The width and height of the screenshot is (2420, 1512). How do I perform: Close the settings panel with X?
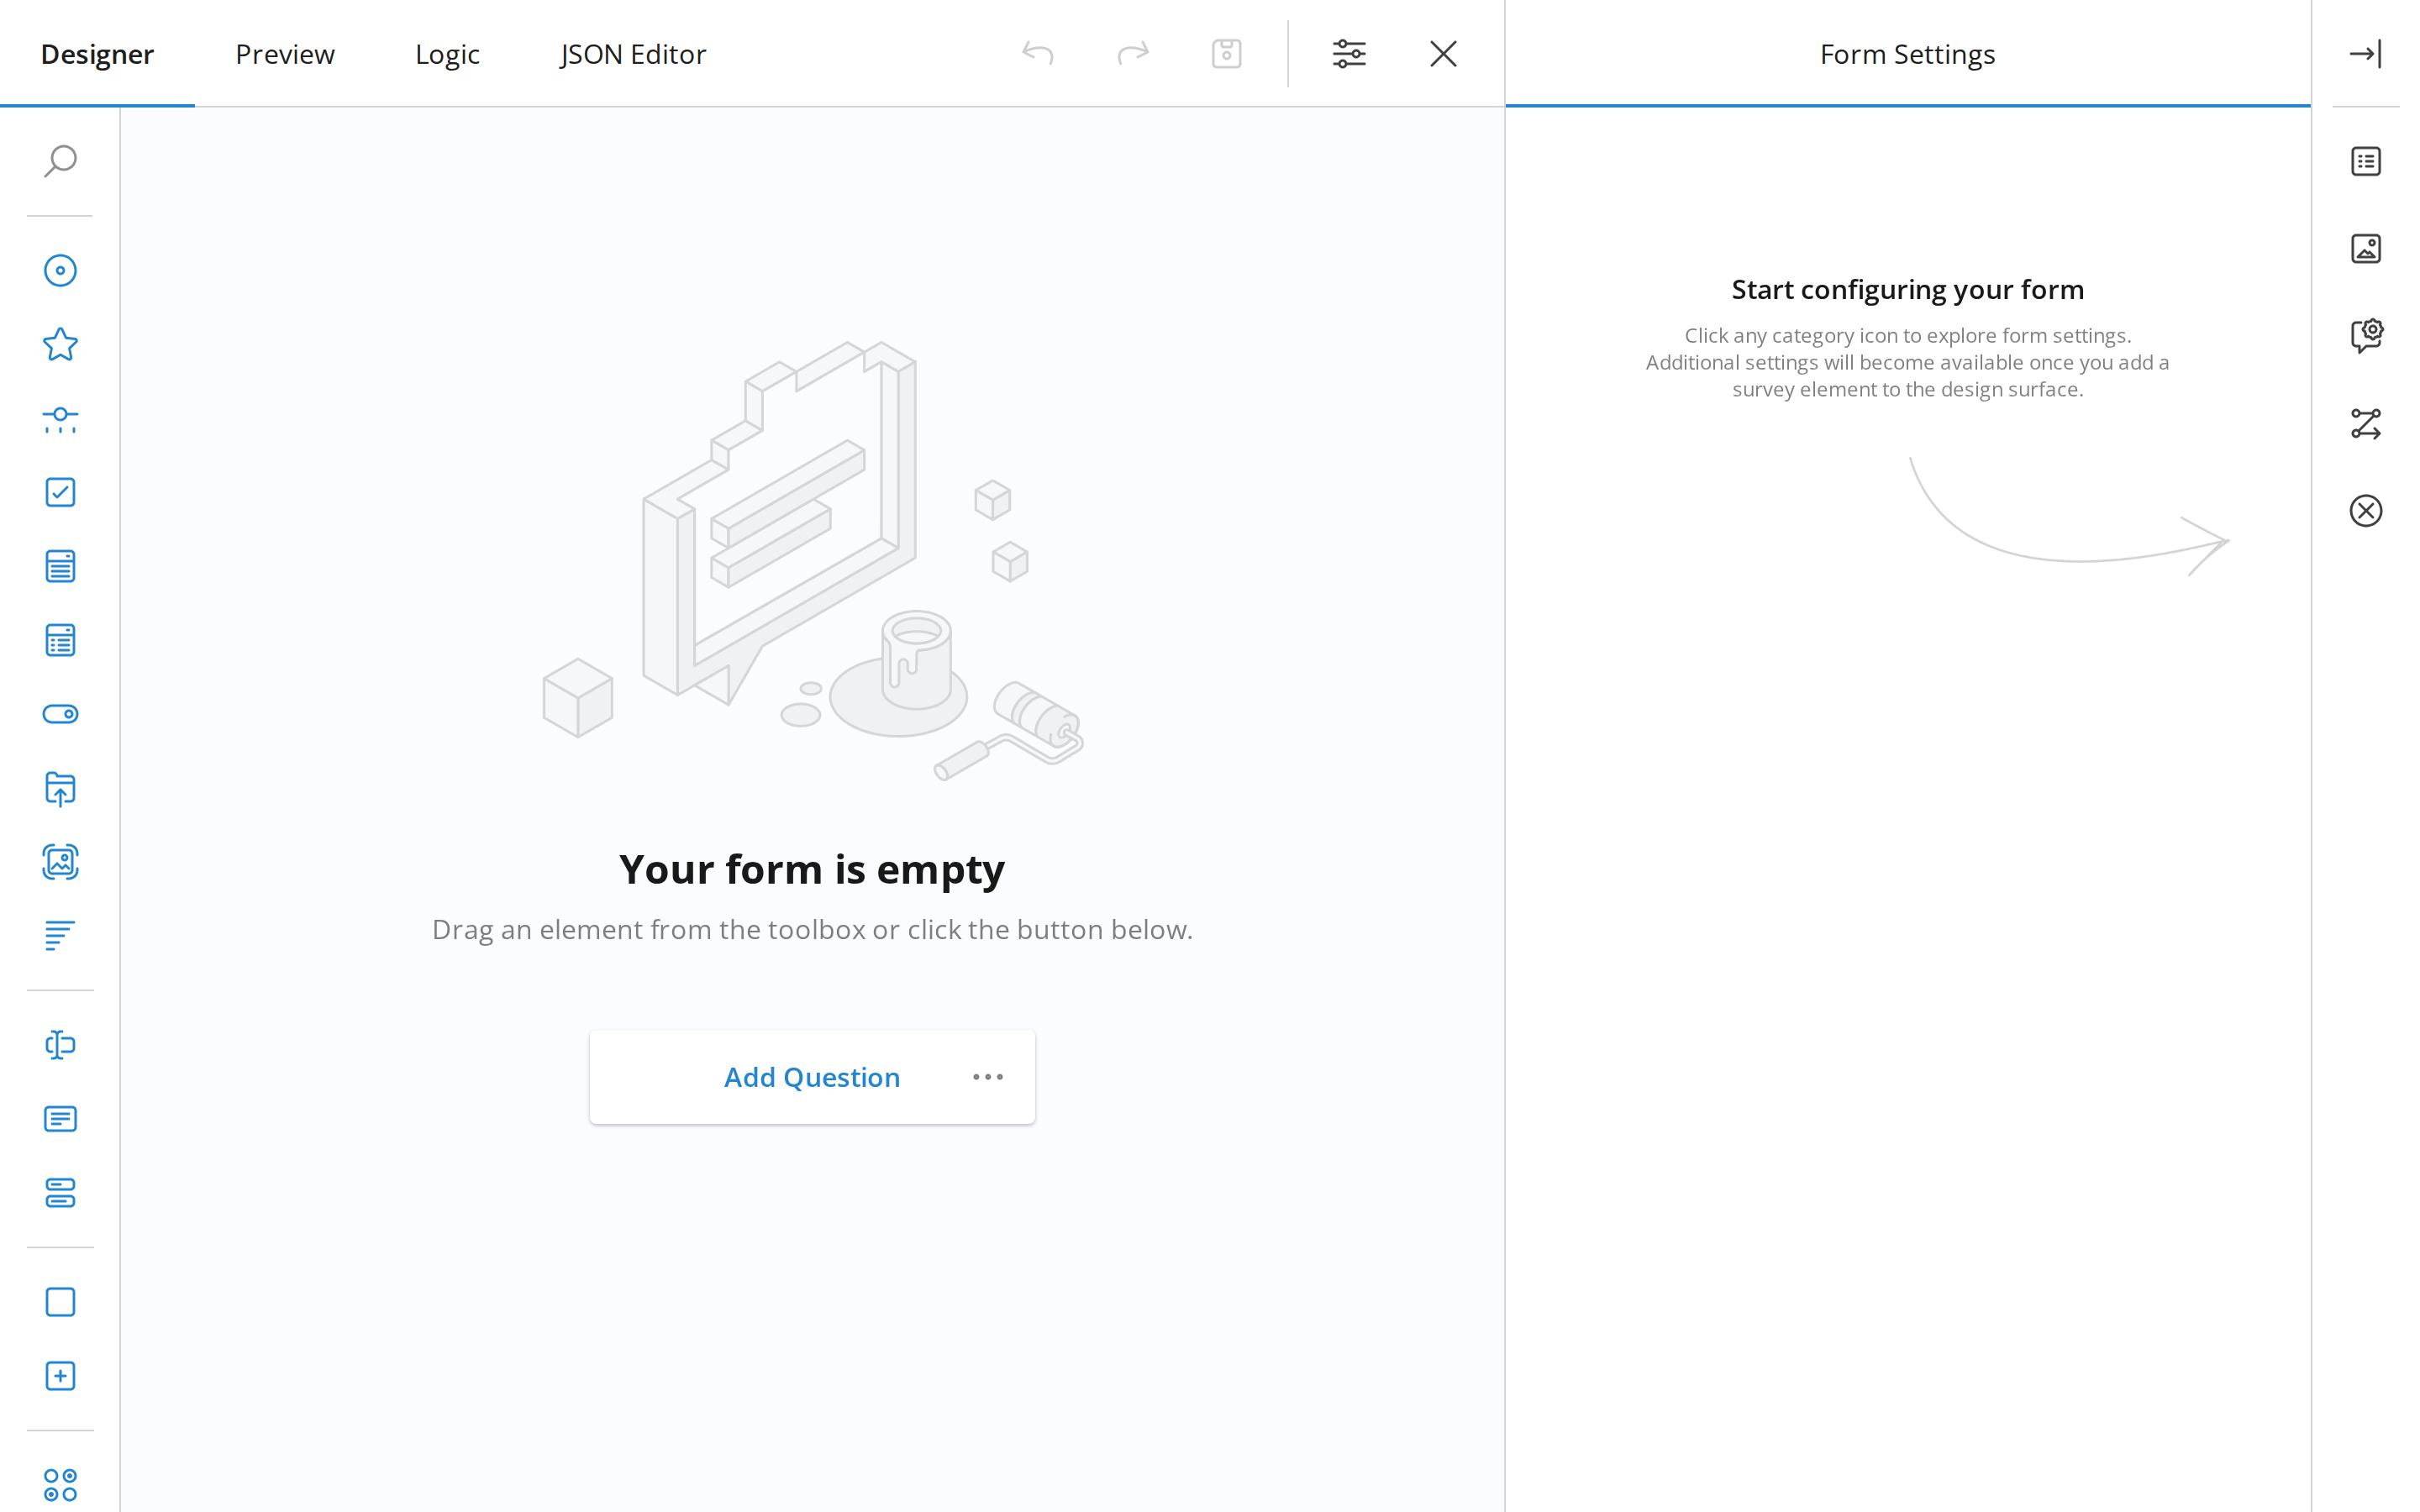[1443, 53]
